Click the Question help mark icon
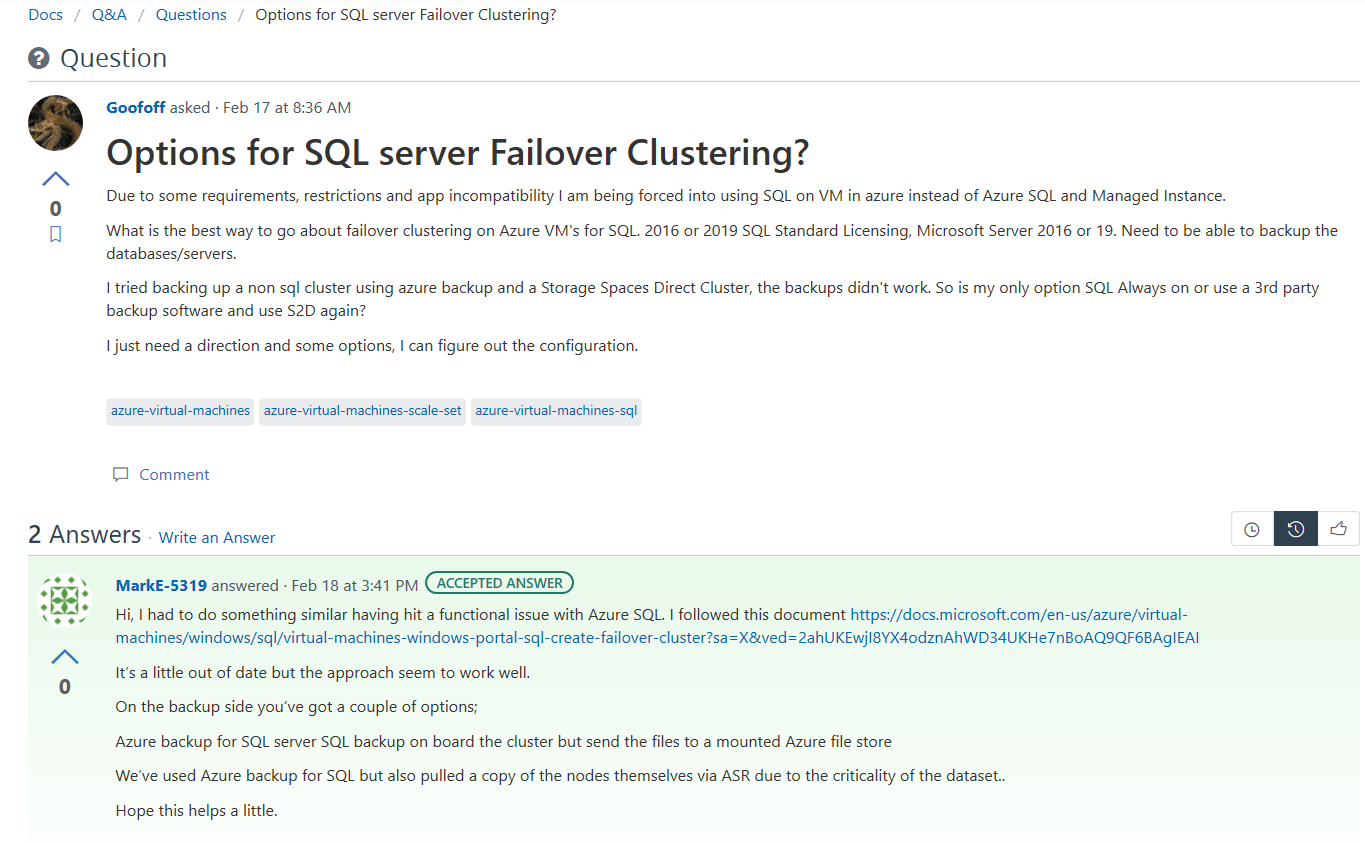This screenshot has width=1365, height=843. tap(39, 58)
